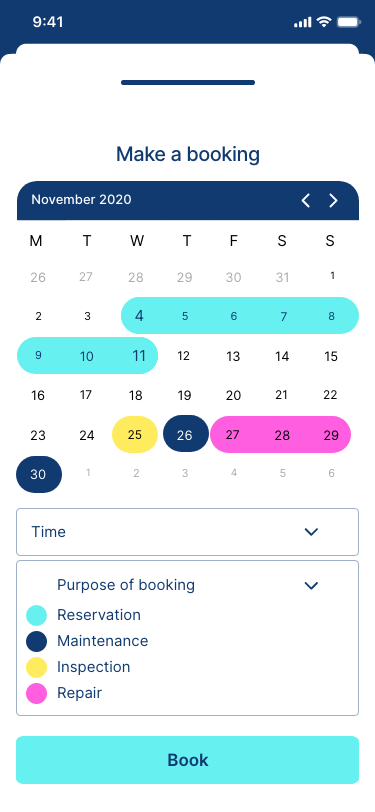The height and width of the screenshot is (812, 375).
Task: Click the Book button
Action: 188,760
